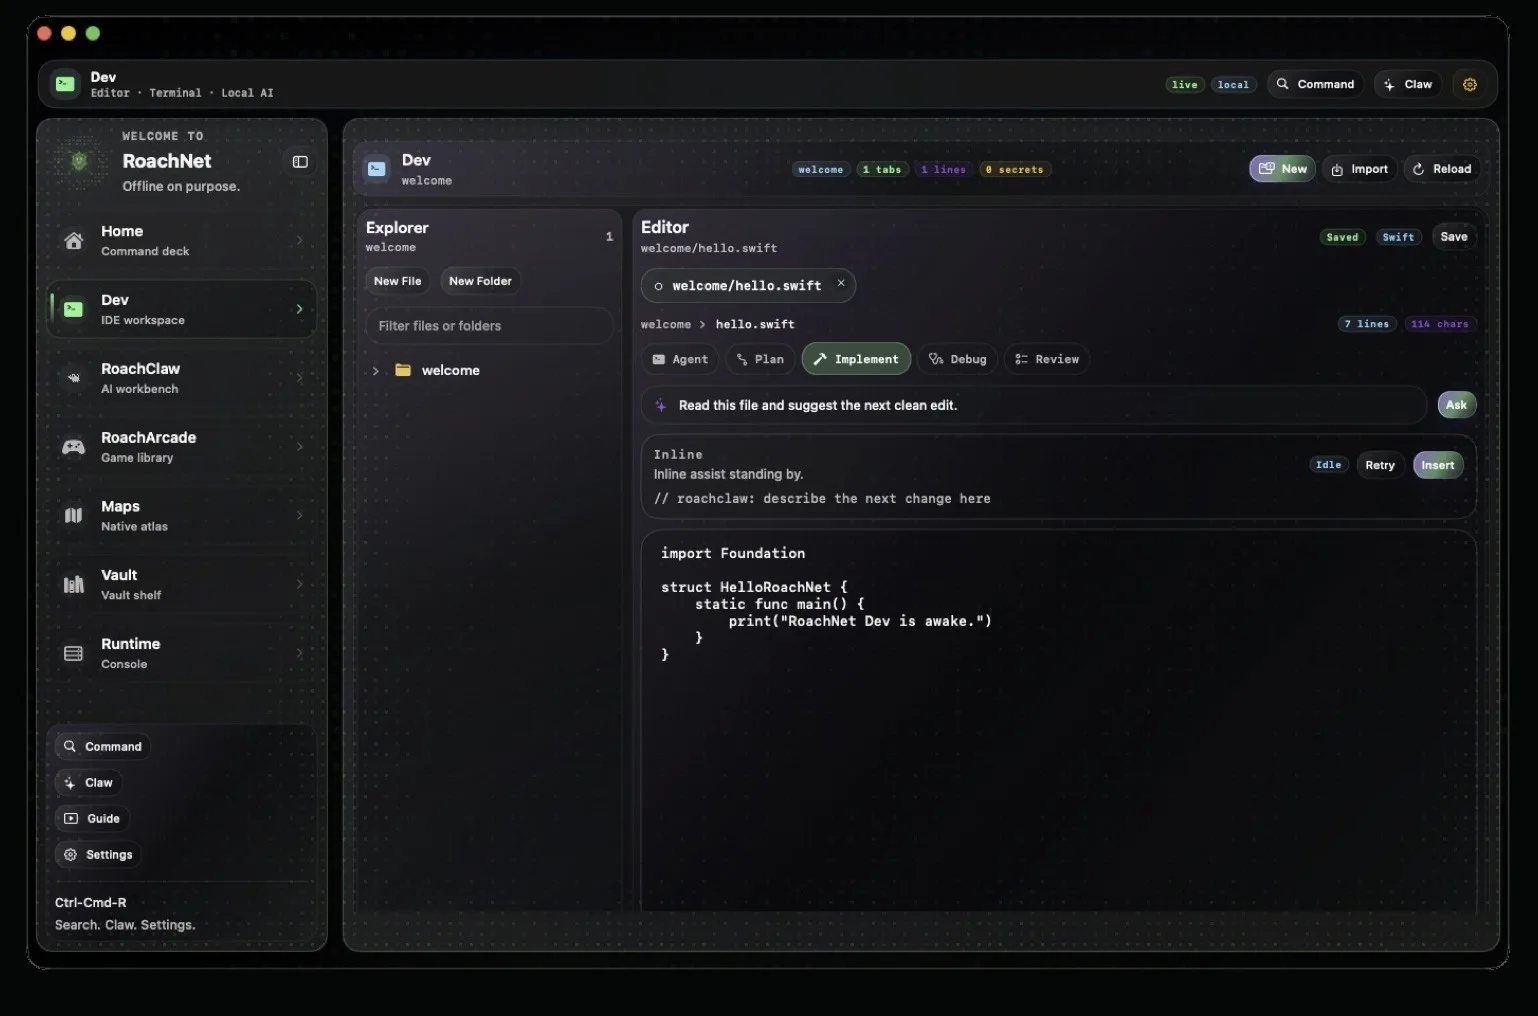Click the Ask button
Screen dimensions: 1538x1016
pos(1456,405)
